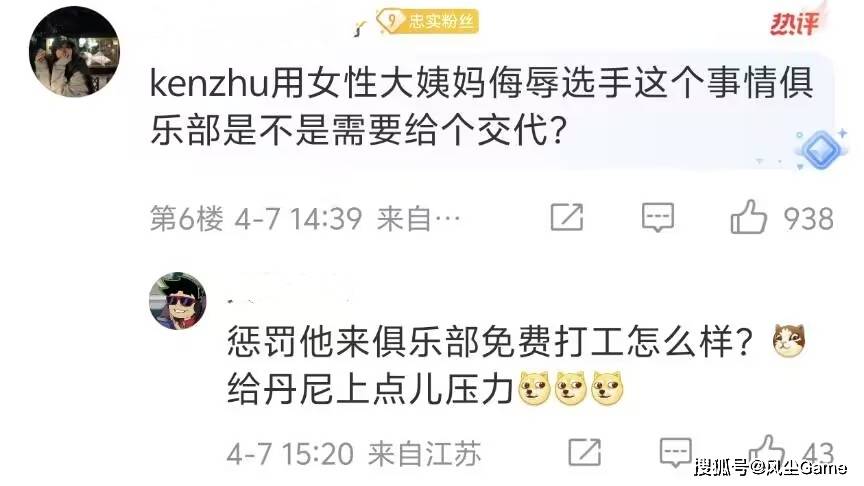Tap the blurred username above the reply text
This screenshot has height=486, width=864.
289,293
